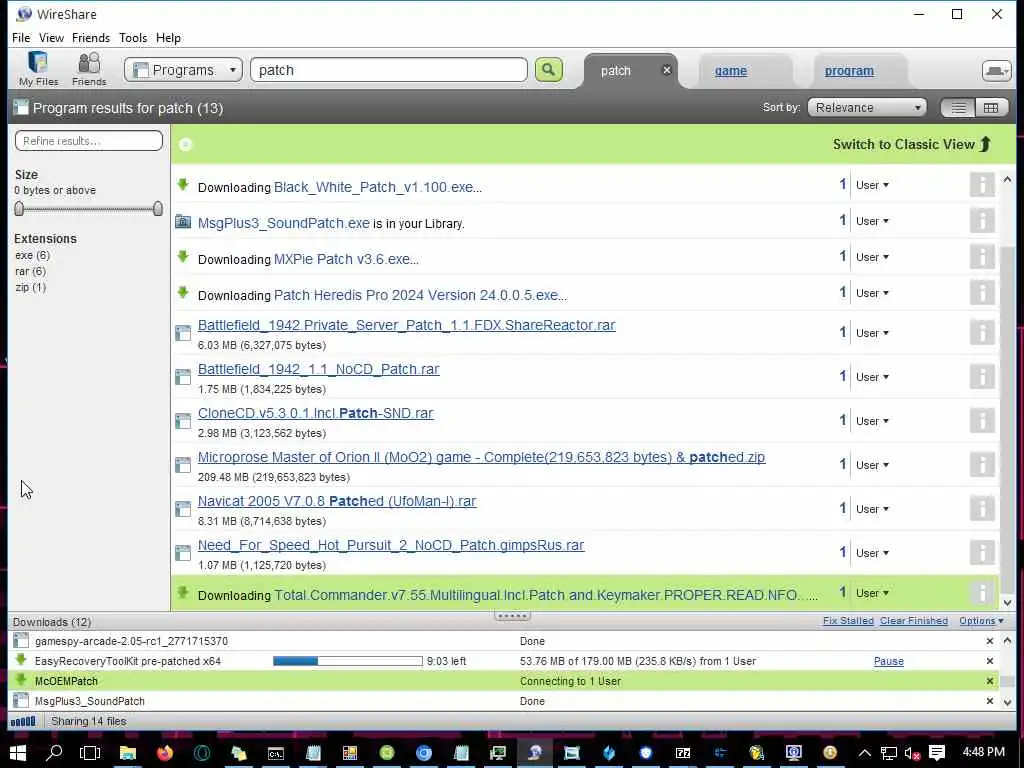The width and height of the screenshot is (1024, 768).
Task: Switch to list view of results
Action: tap(958, 108)
